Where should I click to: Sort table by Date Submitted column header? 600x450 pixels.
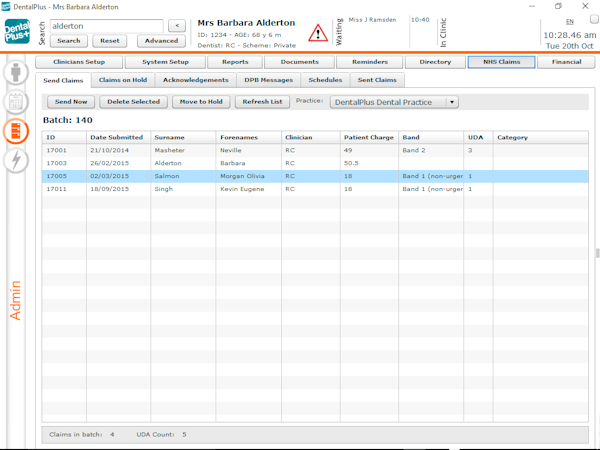pos(116,137)
